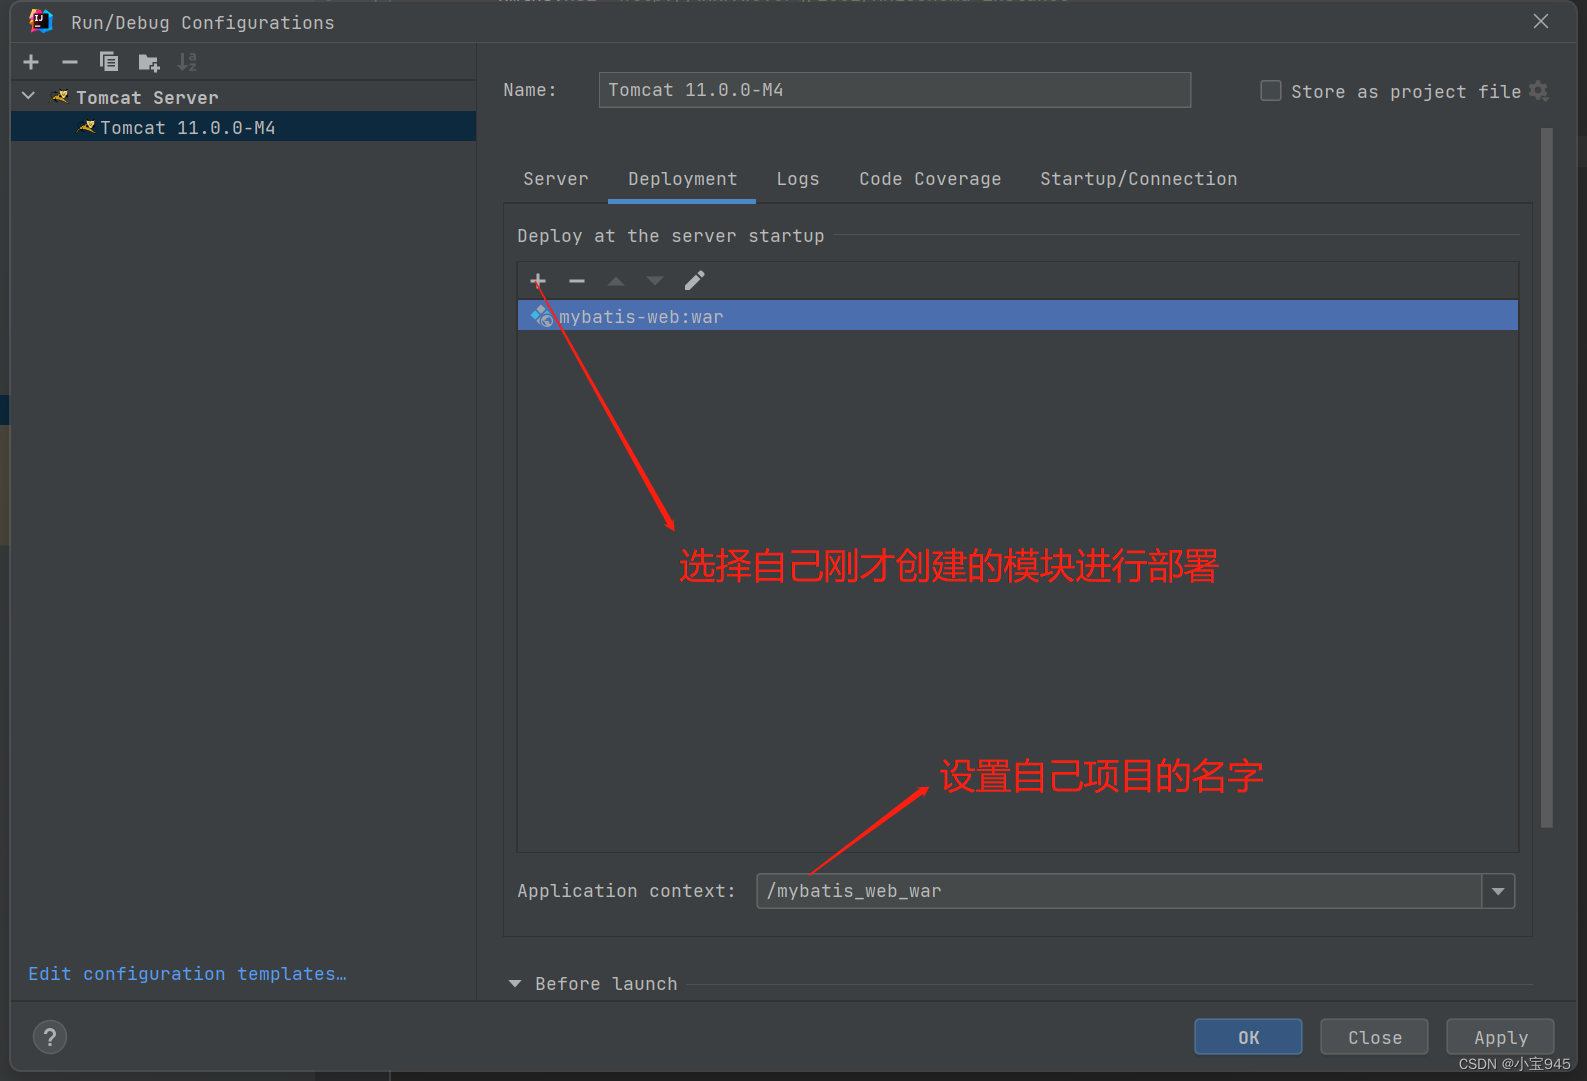Click the Apply button
Image resolution: width=1587 pixels, height=1081 pixels.
point(1500,1037)
